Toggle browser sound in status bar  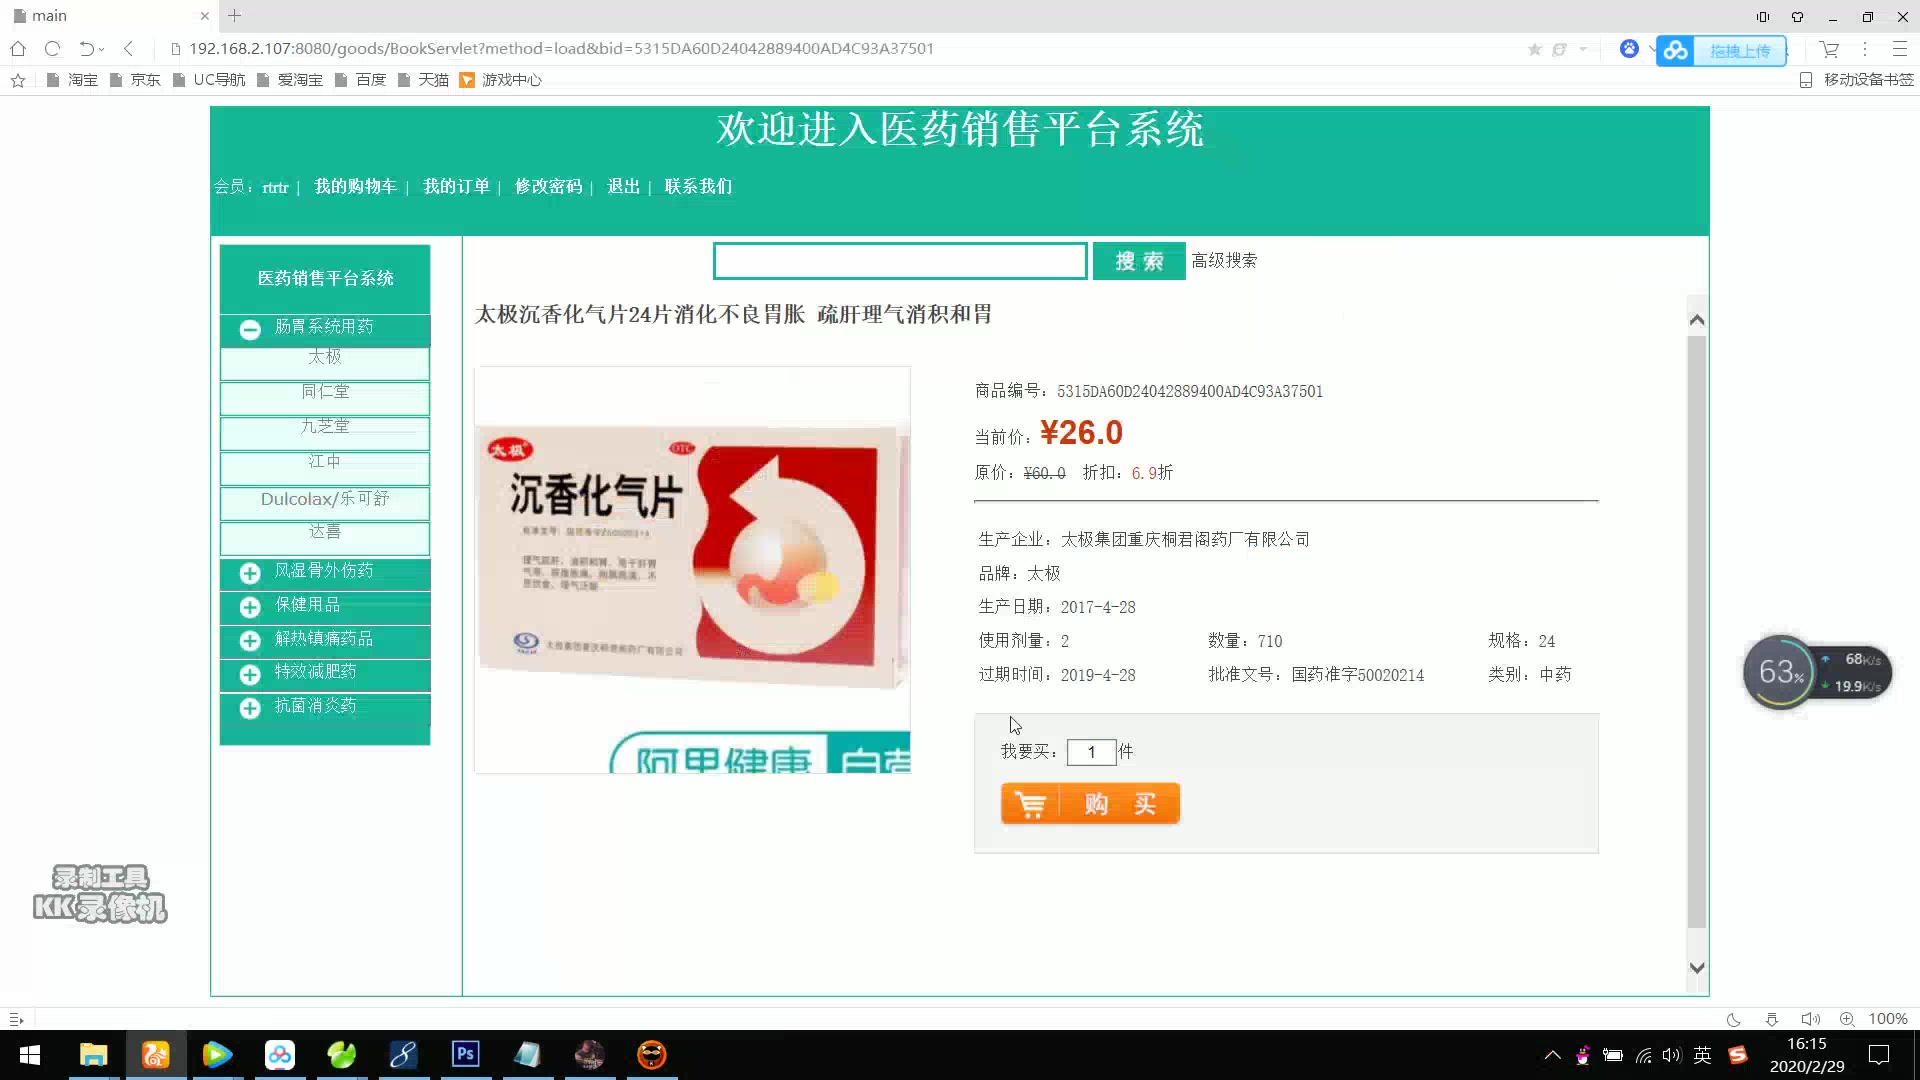coord(1810,1020)
